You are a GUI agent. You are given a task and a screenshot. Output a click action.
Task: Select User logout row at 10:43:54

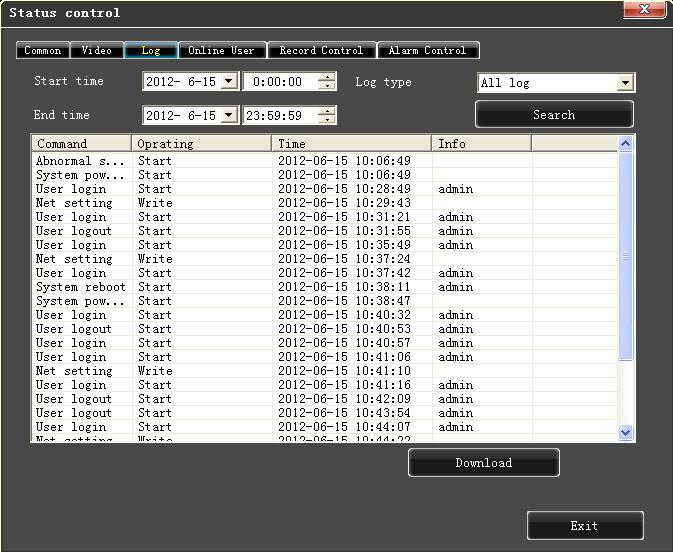pos(324,413)
